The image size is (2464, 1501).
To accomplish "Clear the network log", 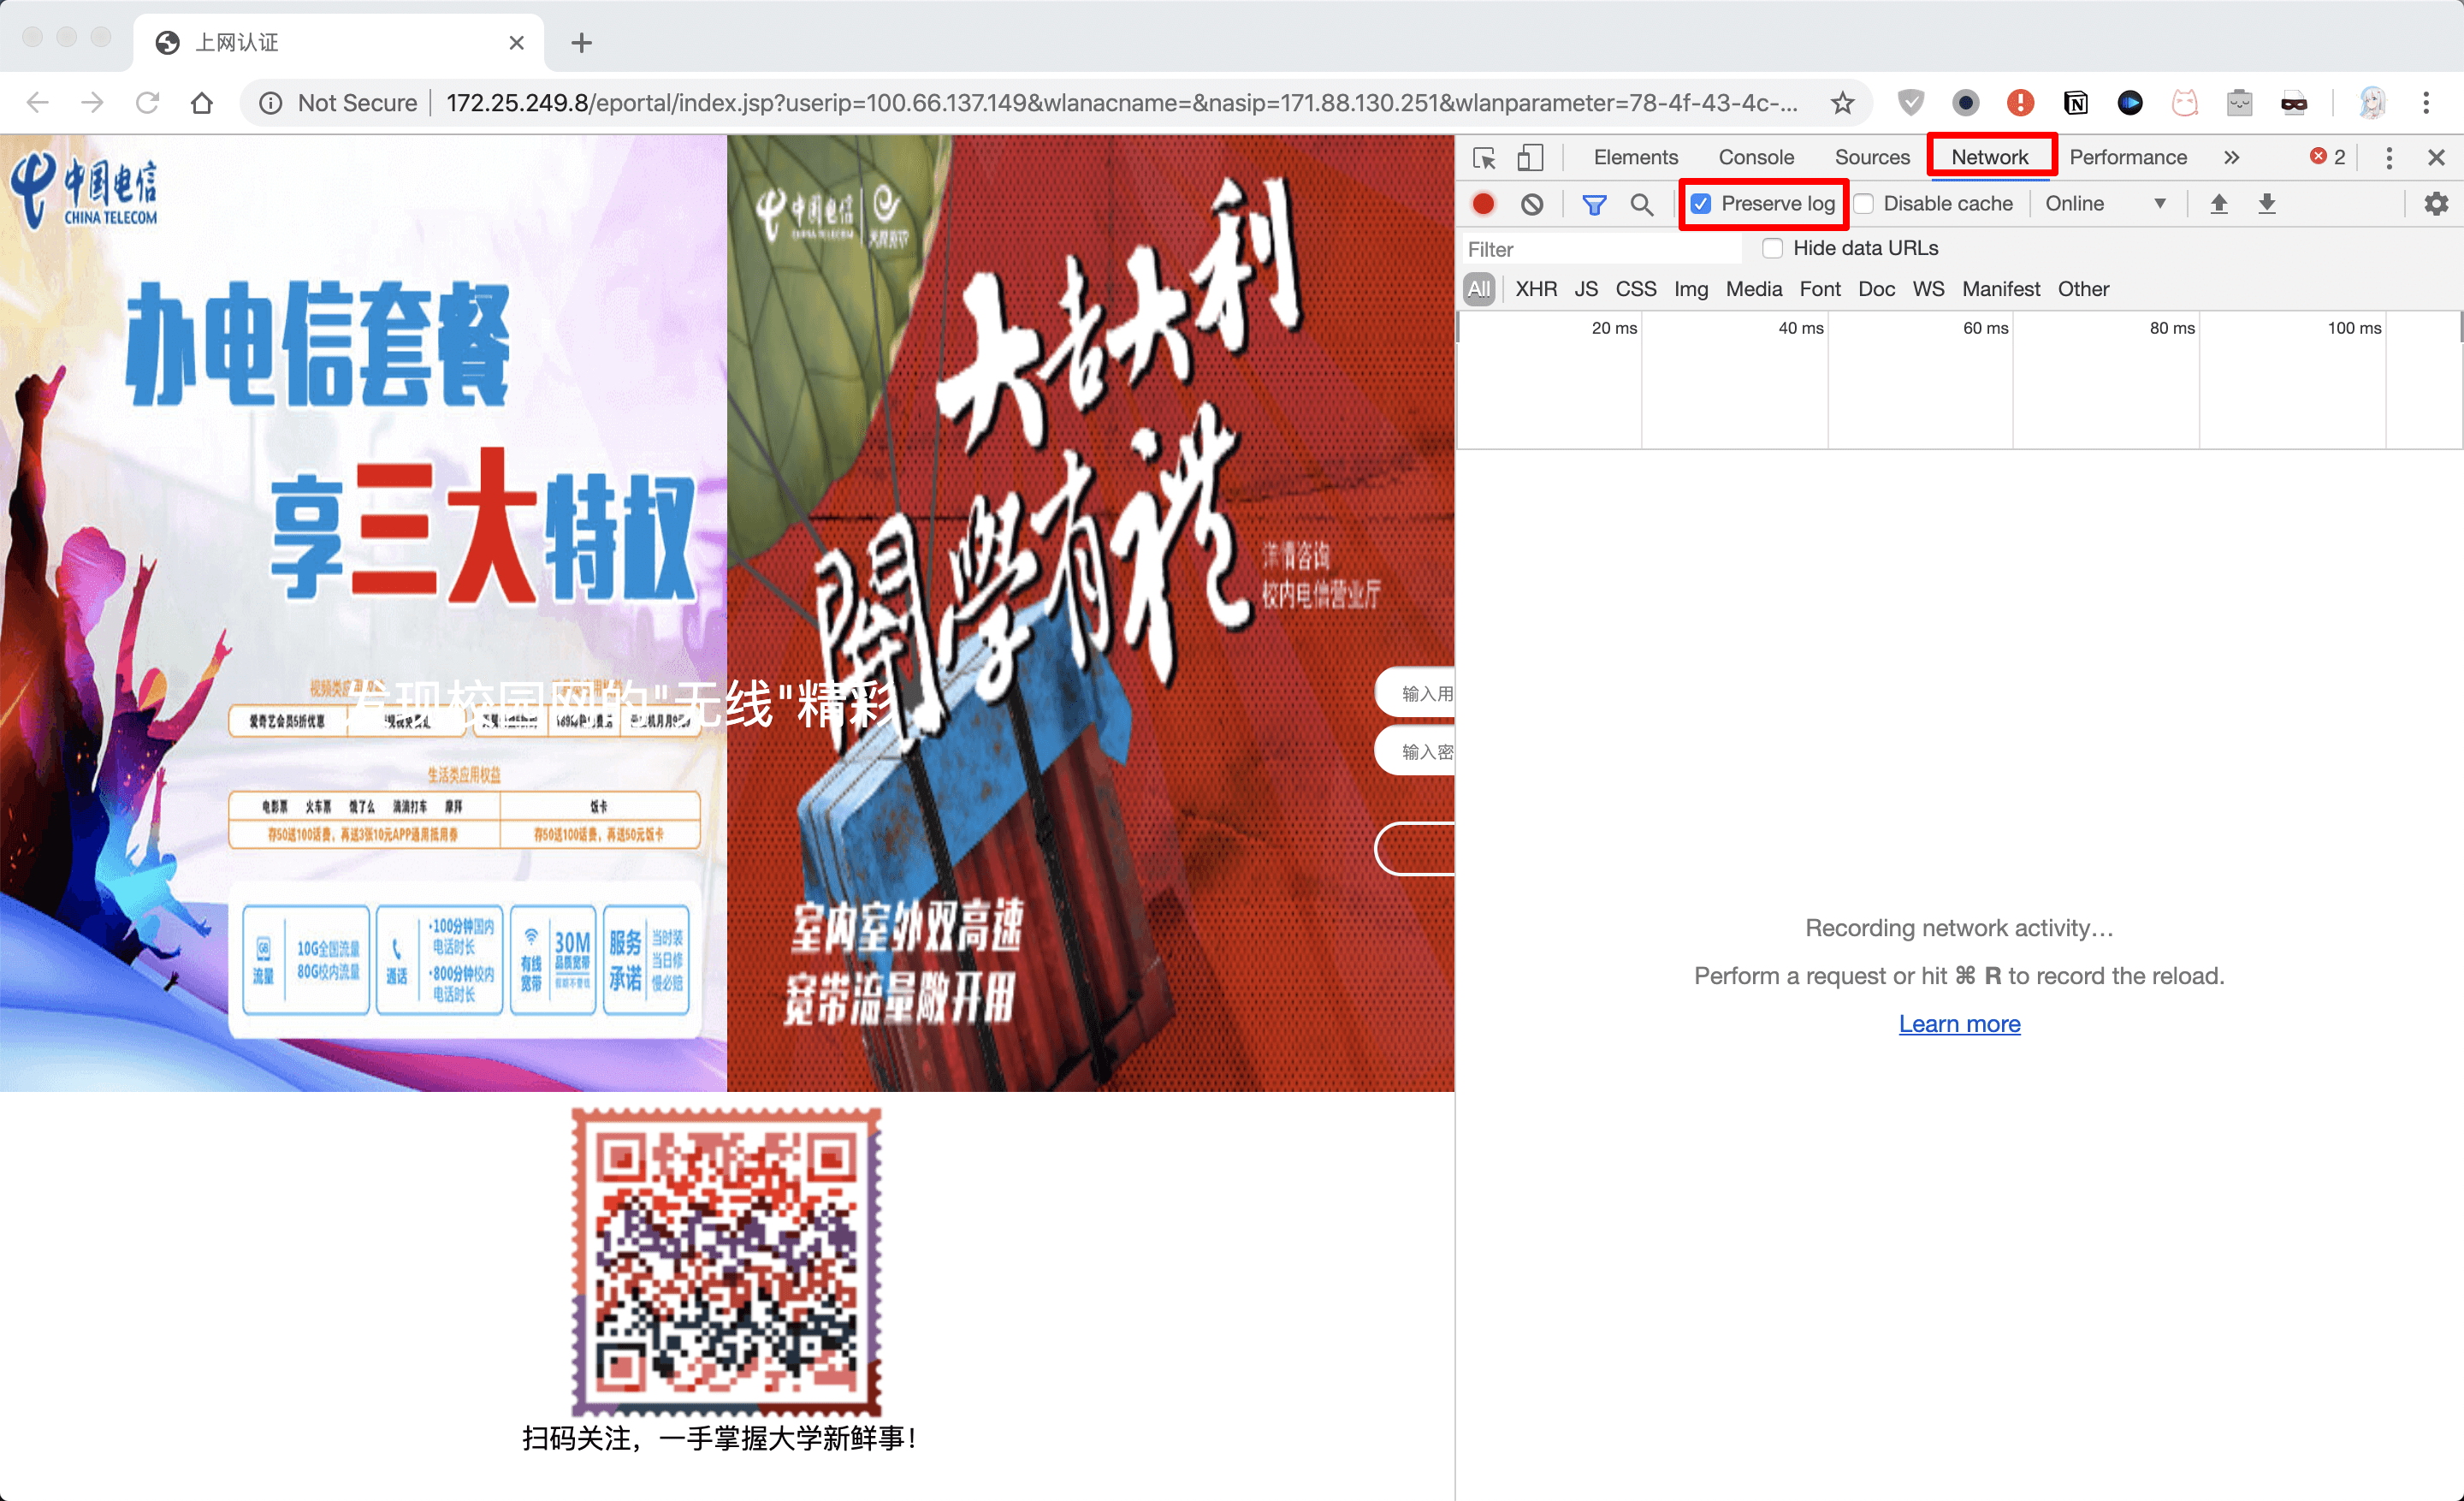I will click(1531, 204).
